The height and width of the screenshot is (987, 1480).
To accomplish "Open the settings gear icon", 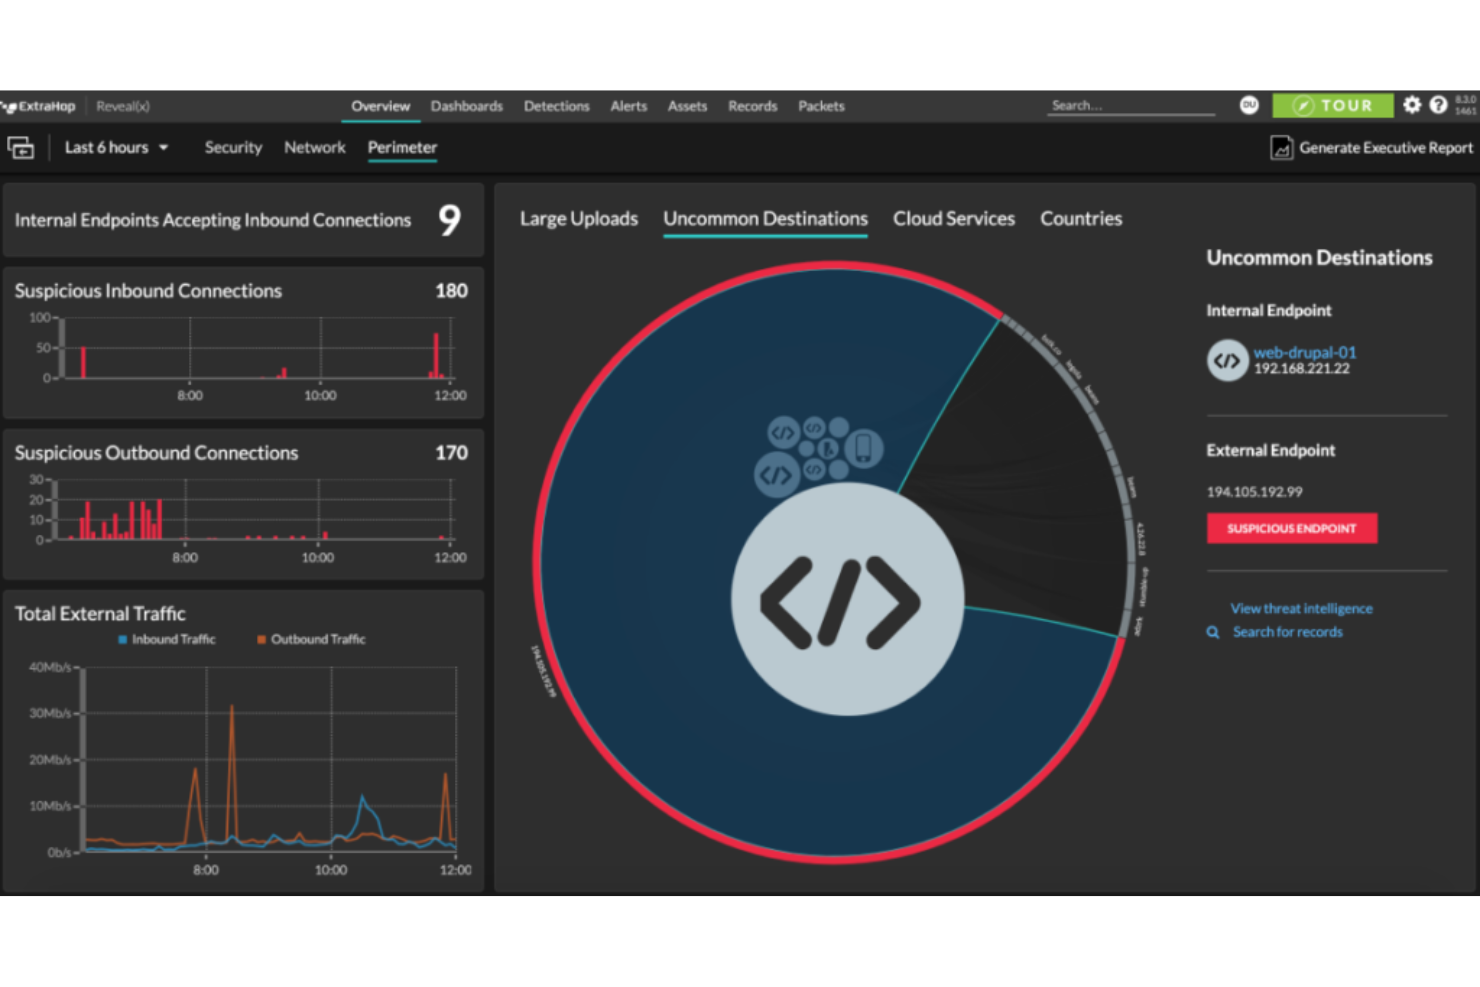I will click(x=1412, y=105).
